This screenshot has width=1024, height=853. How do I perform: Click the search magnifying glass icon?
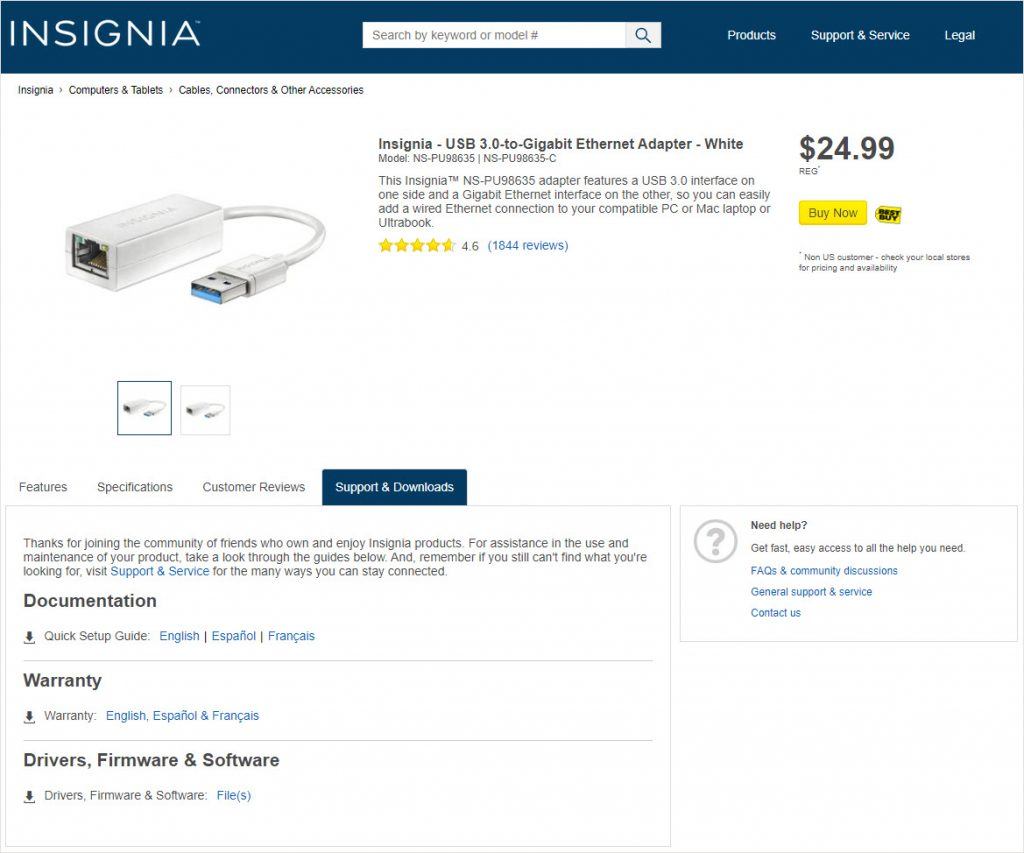[x=642, y=34]
